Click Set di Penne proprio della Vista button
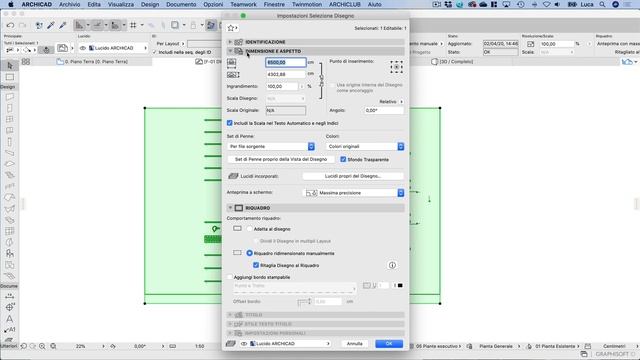This screenshot has width=640, height=360. click(281, 159)
